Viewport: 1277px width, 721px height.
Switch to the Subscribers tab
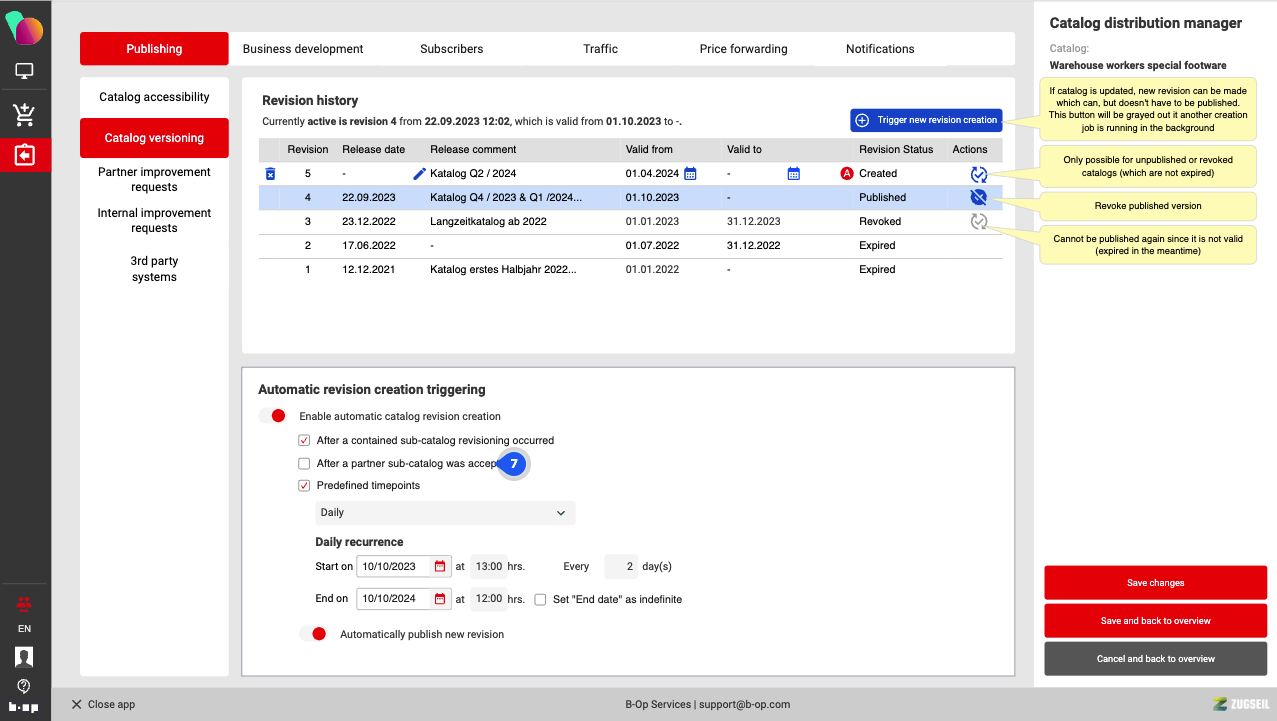click(451, 49)
